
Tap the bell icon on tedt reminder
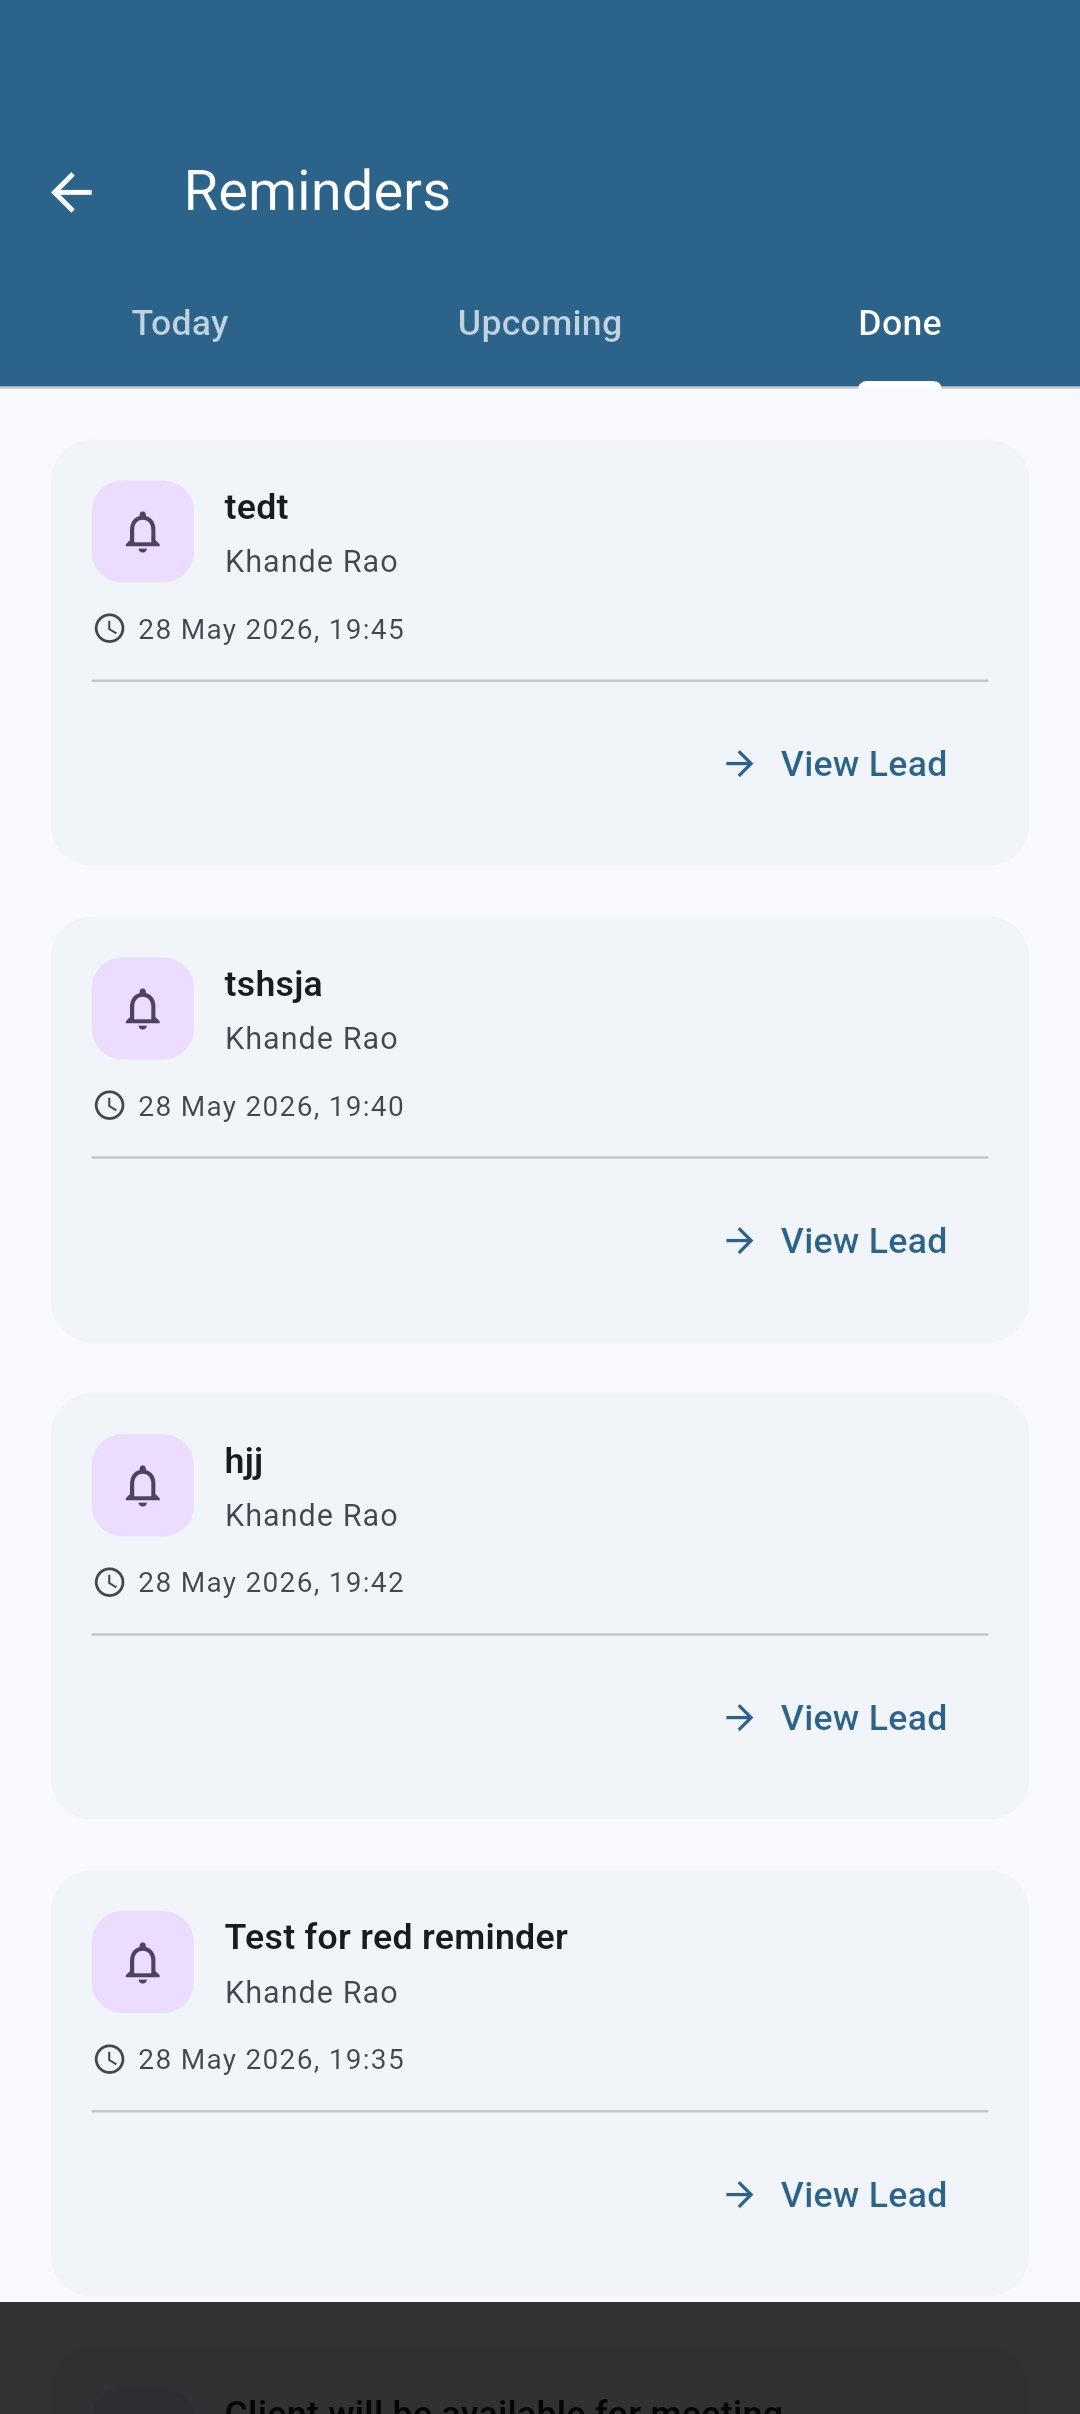(143, 531)
